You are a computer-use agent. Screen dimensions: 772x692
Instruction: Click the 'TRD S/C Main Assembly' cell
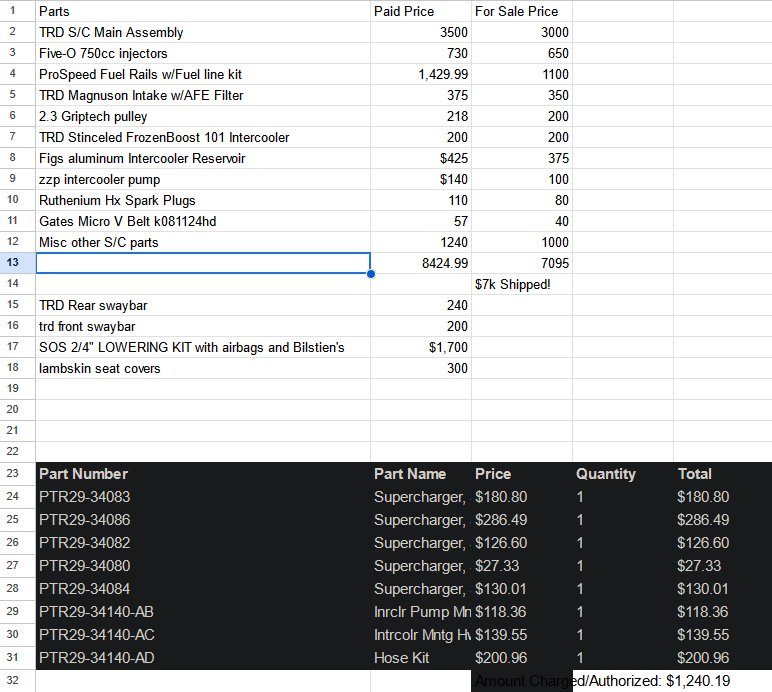click(x=203, y=32)
